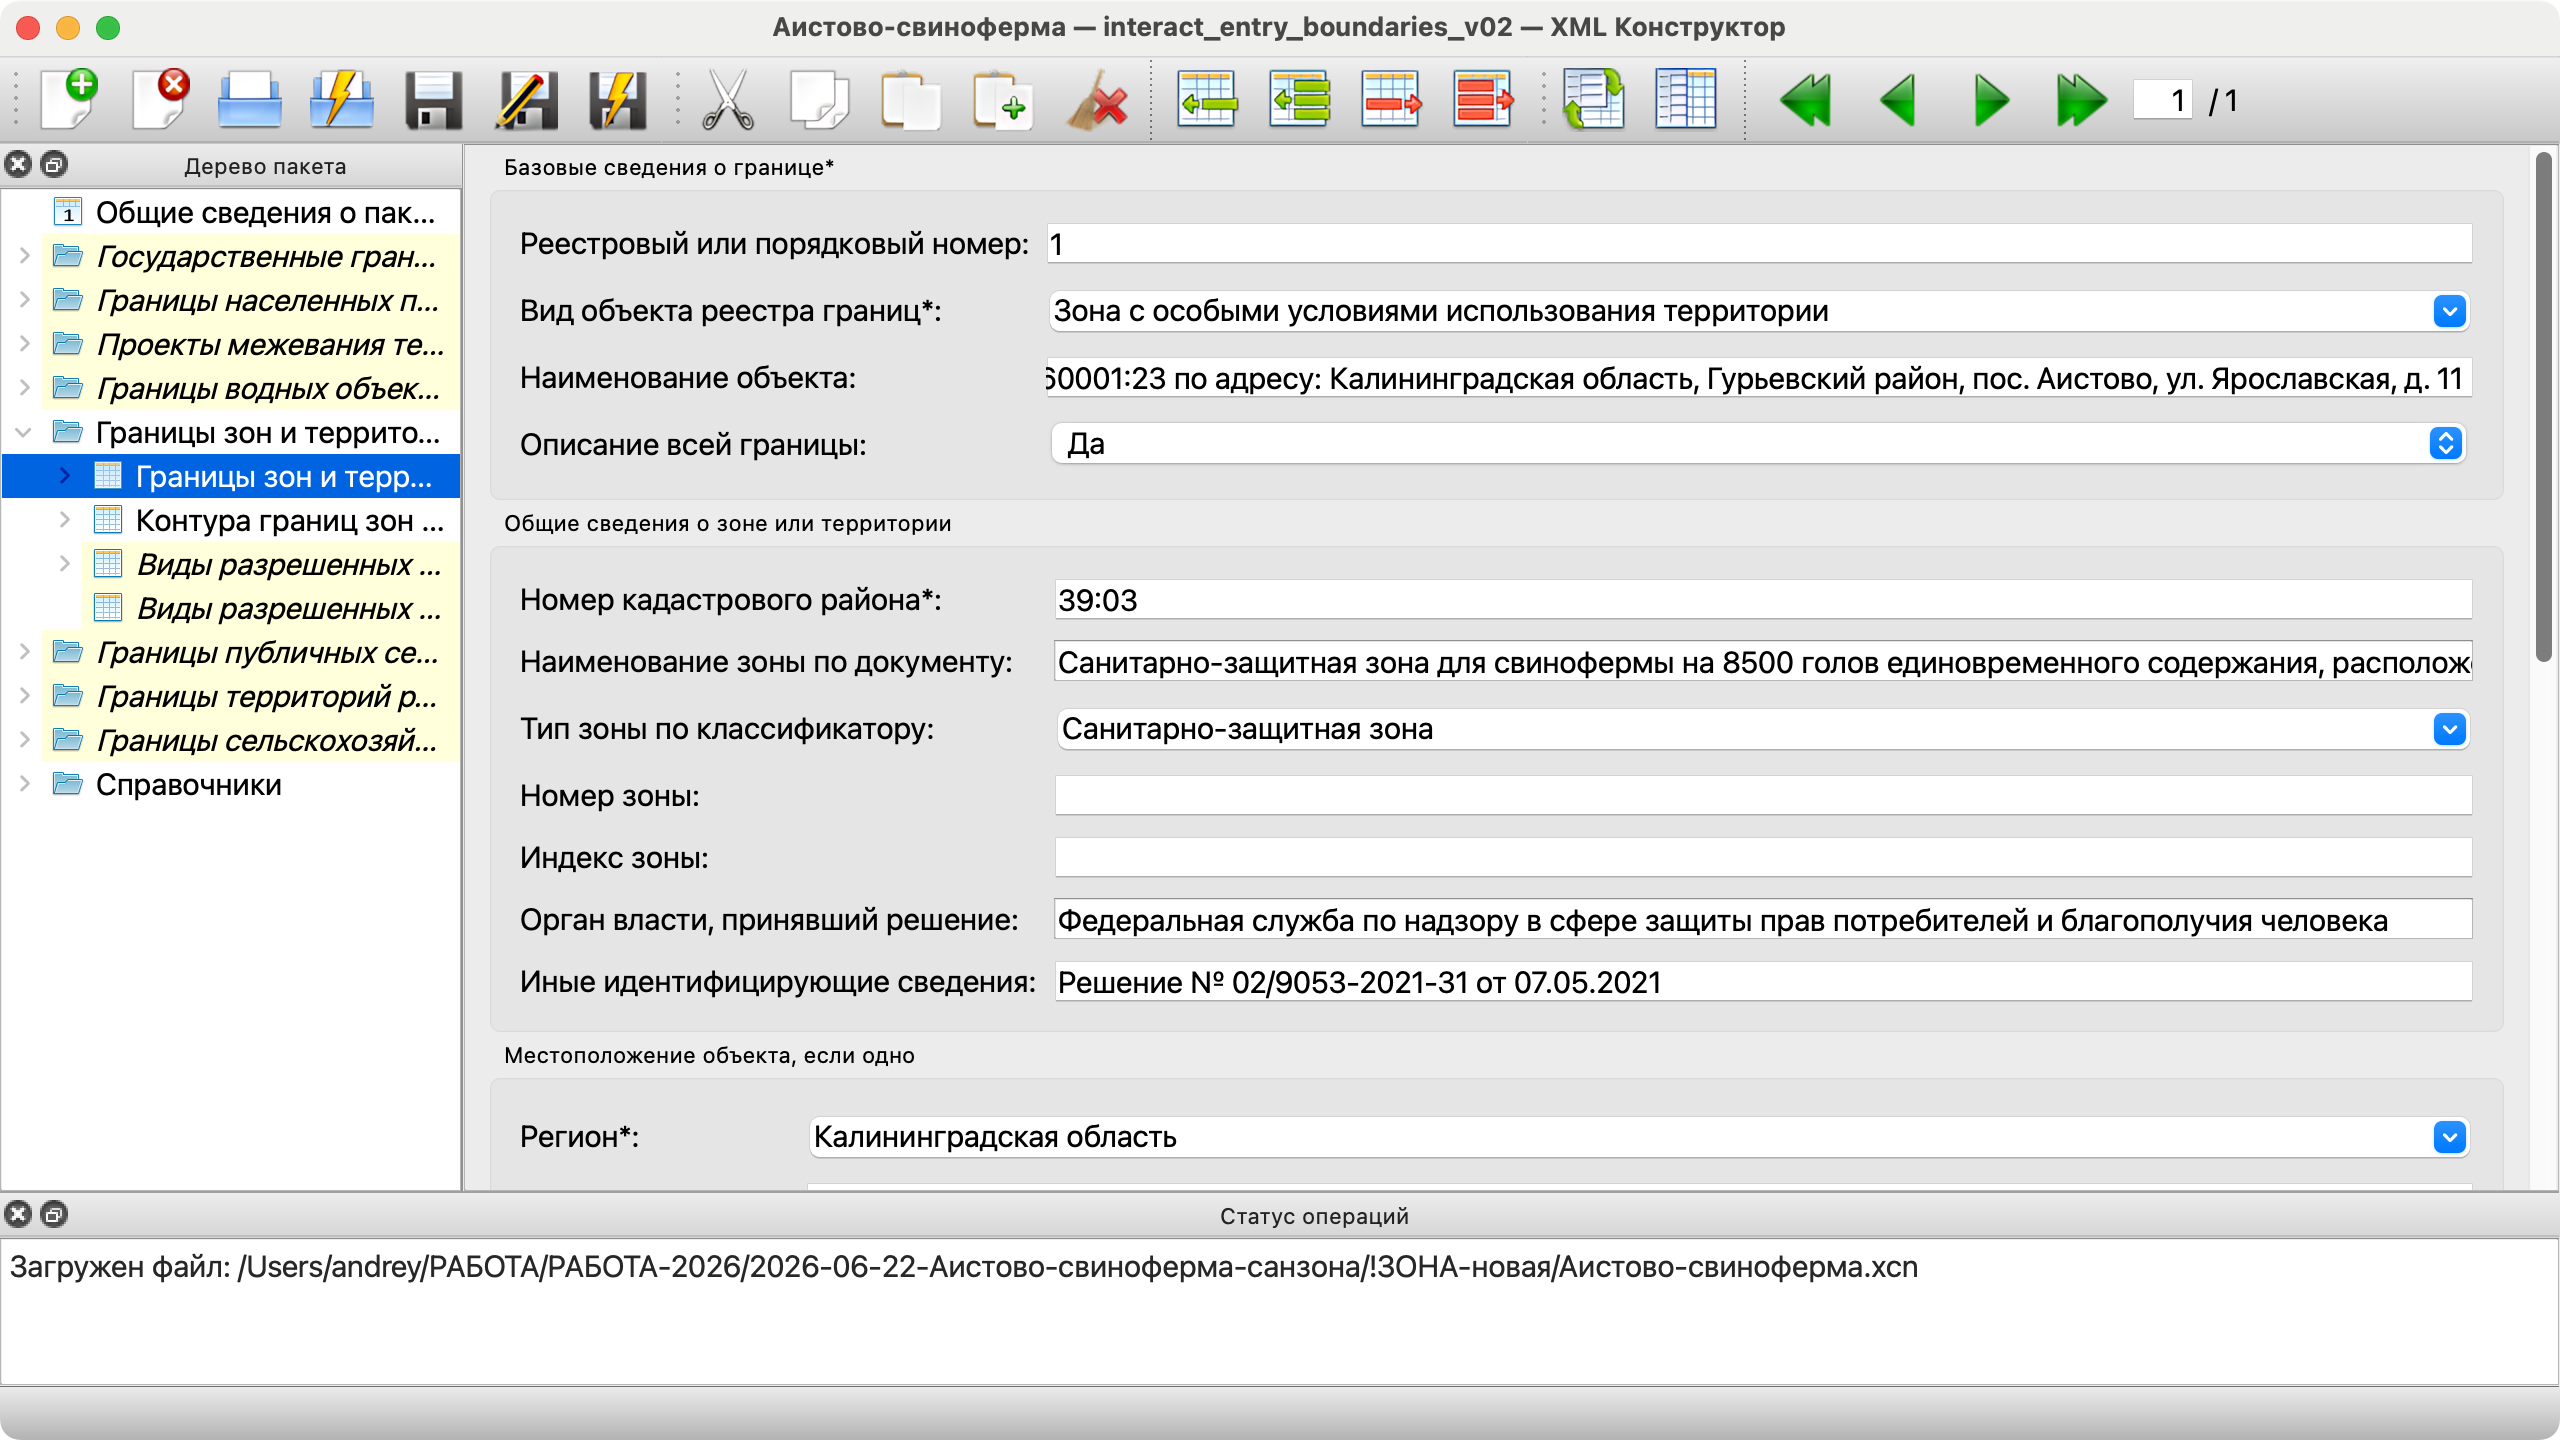Viewport: 2560px width, 1440px height.
Task: Click the record number field showing 1
Action: pyautogui.click(x=2163, y=100)
